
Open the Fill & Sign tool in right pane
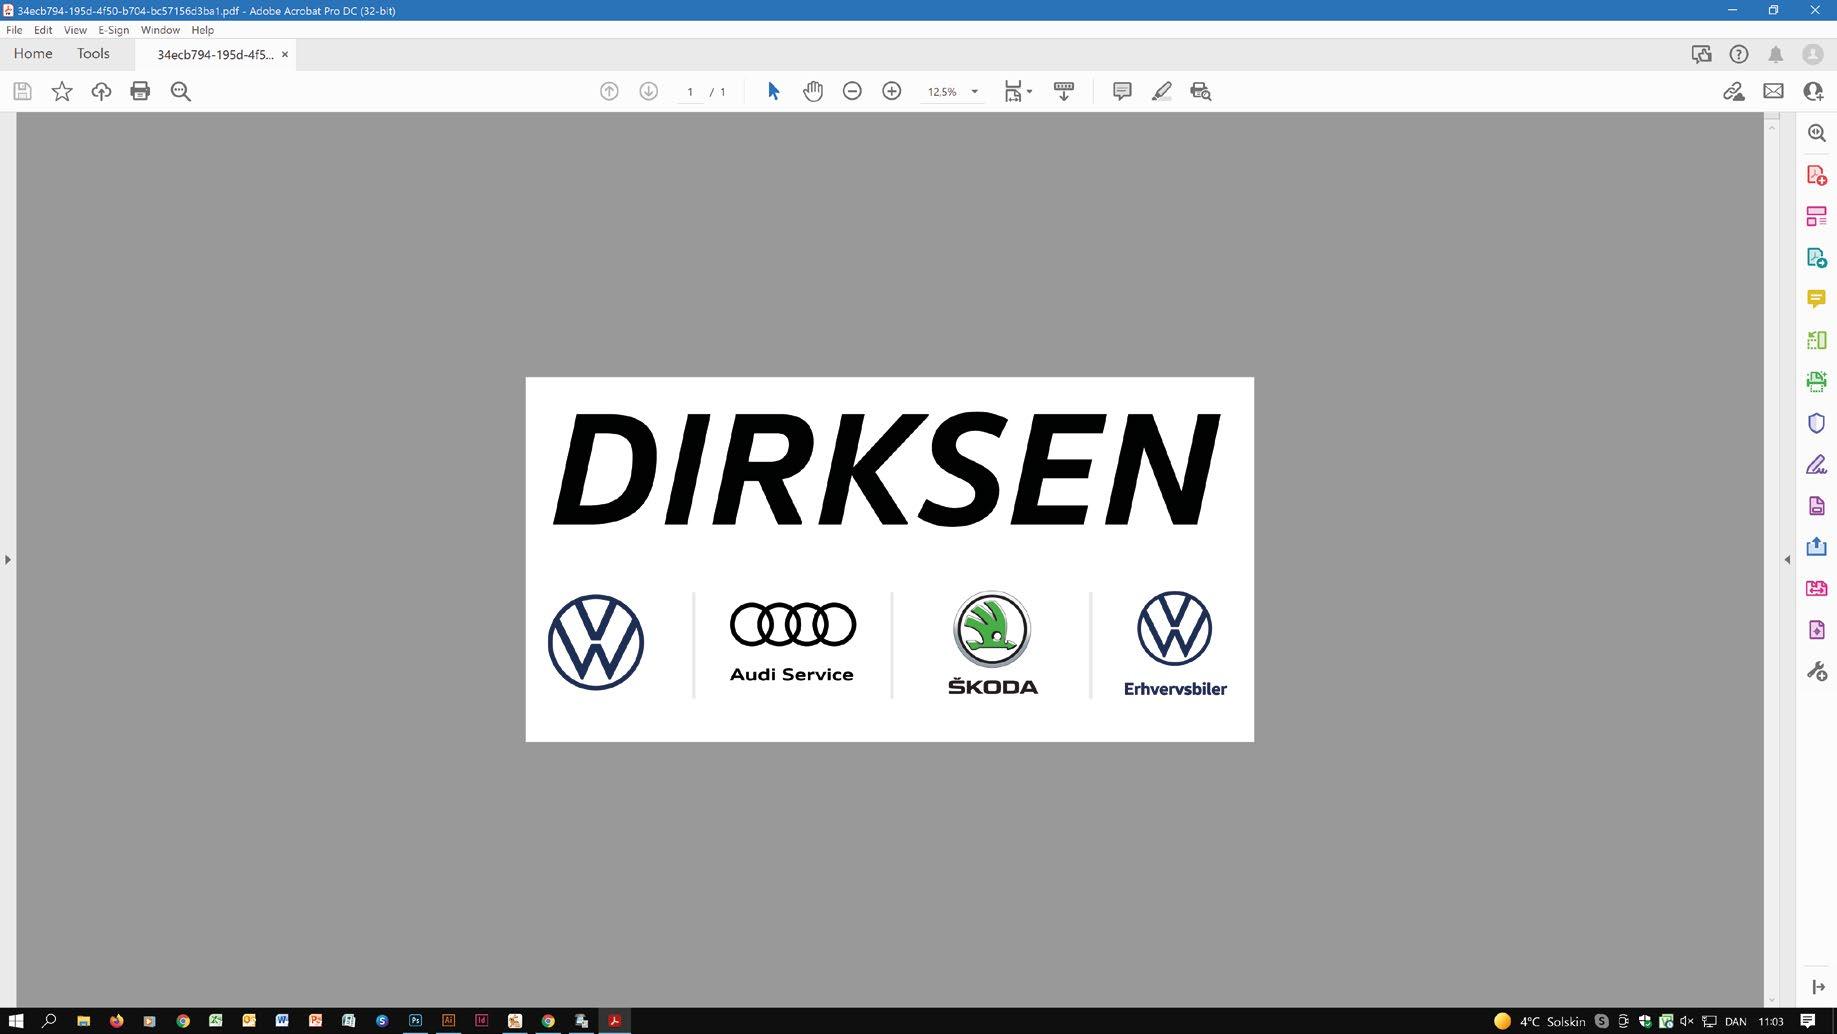[1817, 464]
